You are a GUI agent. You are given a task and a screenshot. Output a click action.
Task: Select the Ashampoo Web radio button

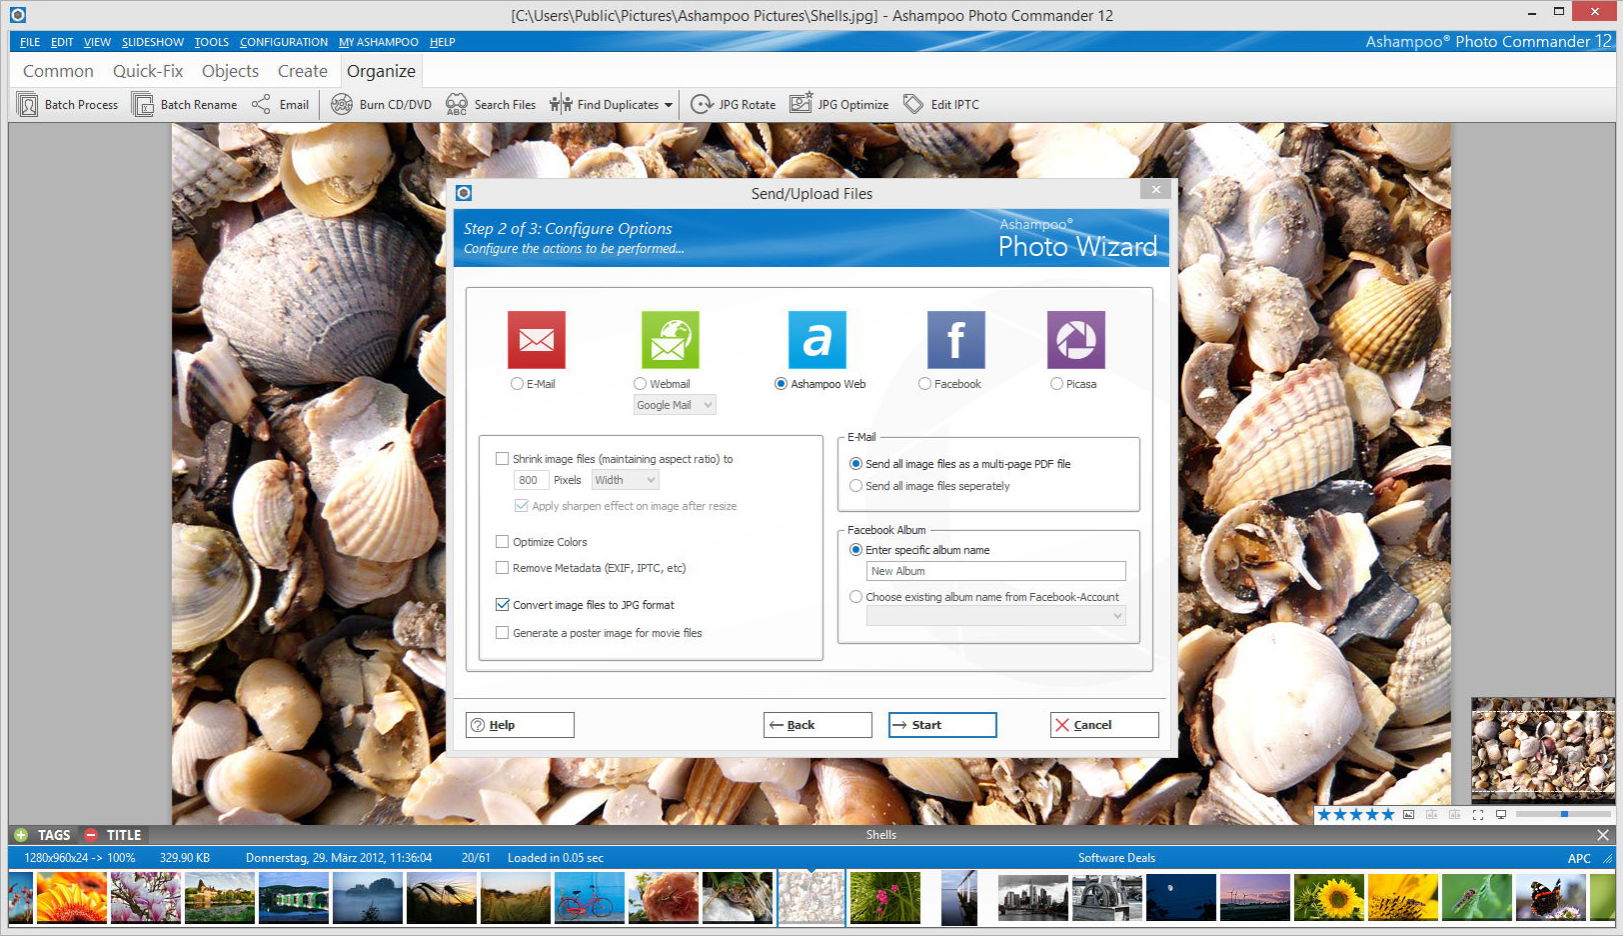pos(781,384)
